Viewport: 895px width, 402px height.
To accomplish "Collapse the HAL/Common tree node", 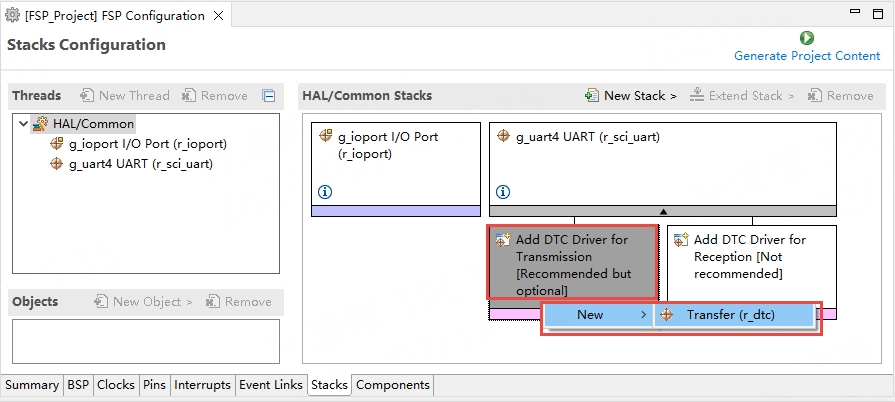I will click(23, 124).
